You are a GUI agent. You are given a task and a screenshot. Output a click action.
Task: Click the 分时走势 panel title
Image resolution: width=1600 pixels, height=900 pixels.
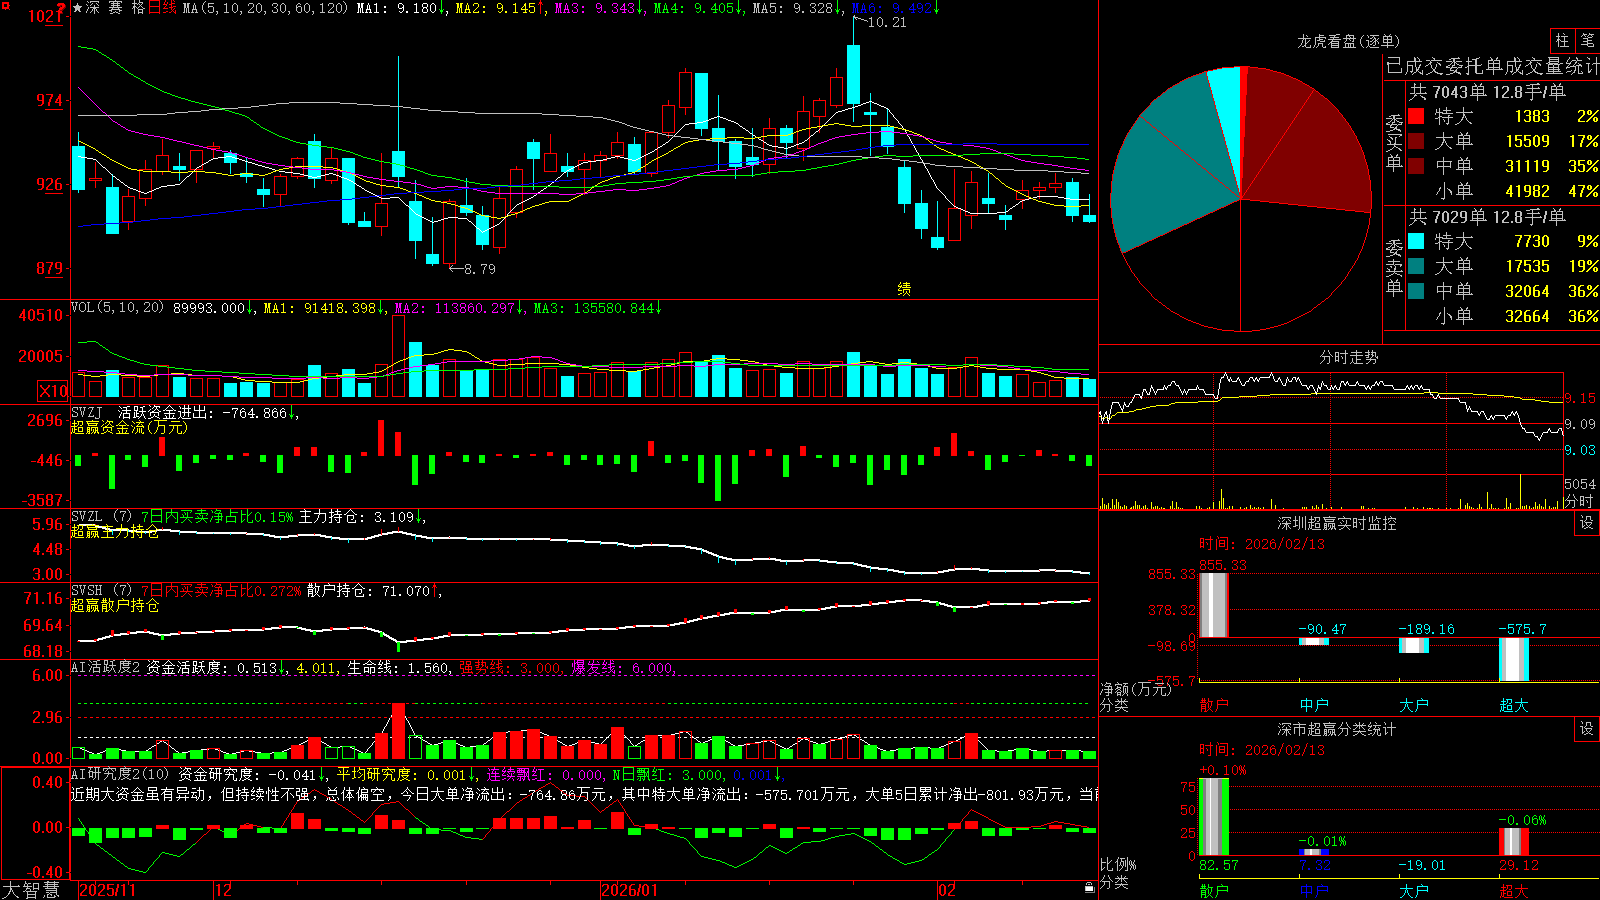click(x=1348, y=358)
